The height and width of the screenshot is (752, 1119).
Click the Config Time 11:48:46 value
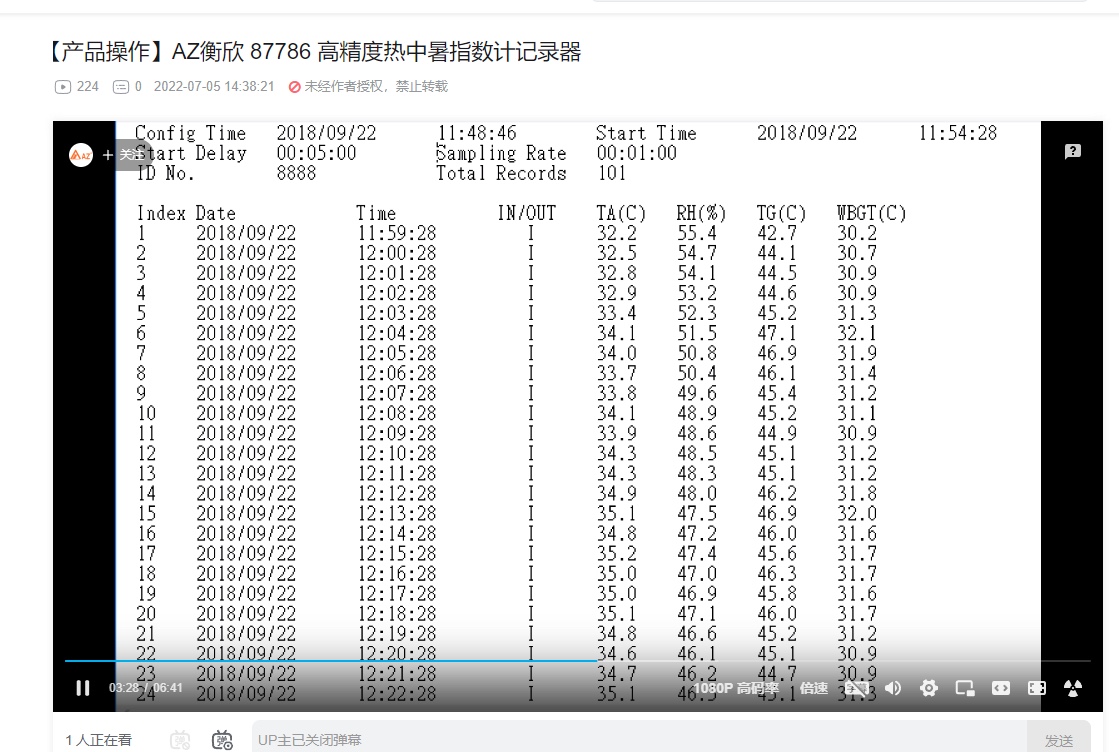click(x=477, y=133)
